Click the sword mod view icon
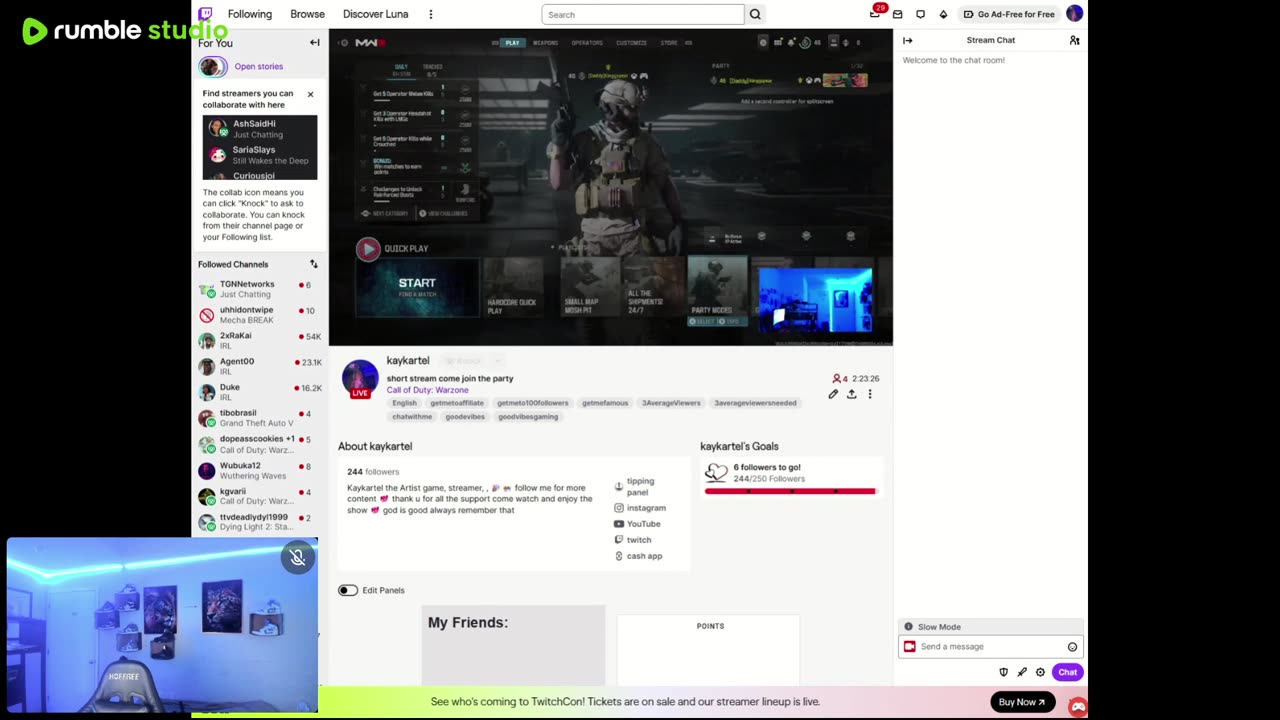 (x=1022, y=672)
